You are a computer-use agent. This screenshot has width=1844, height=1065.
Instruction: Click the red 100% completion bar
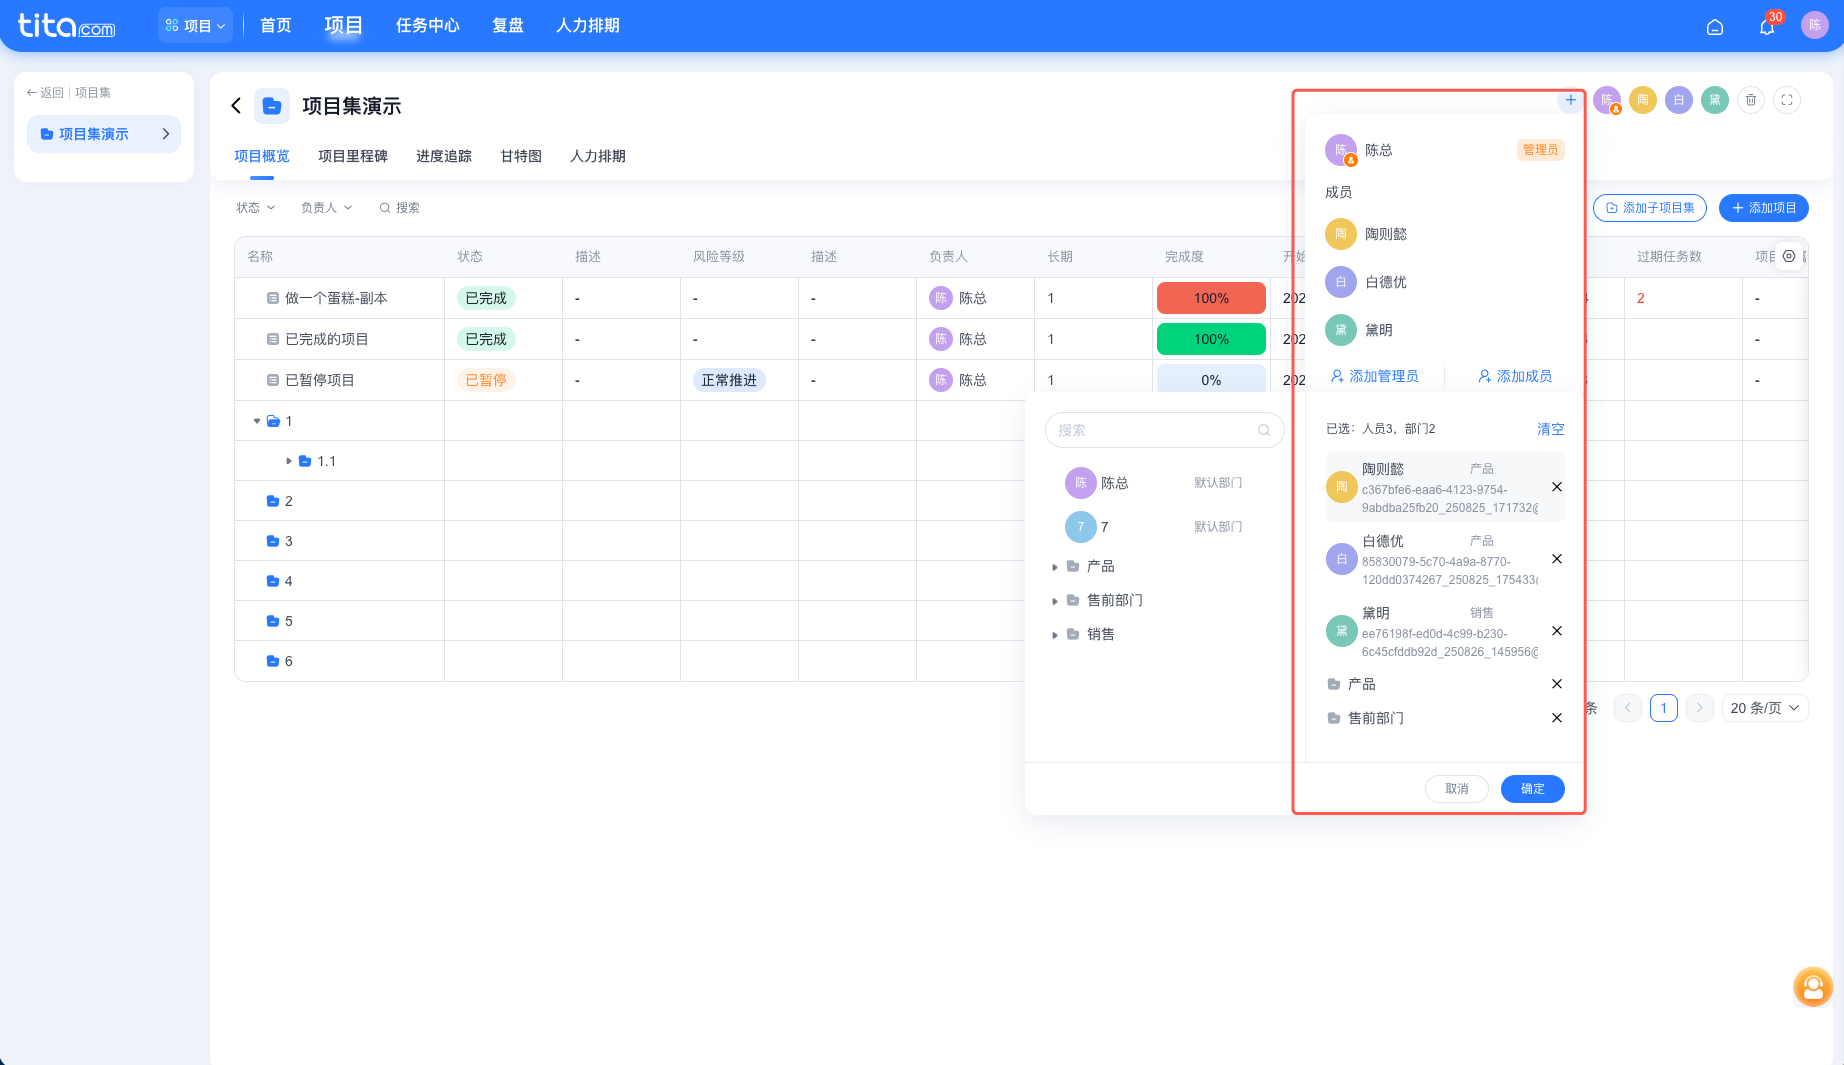pyautogui.click(x=1211, y=298)
